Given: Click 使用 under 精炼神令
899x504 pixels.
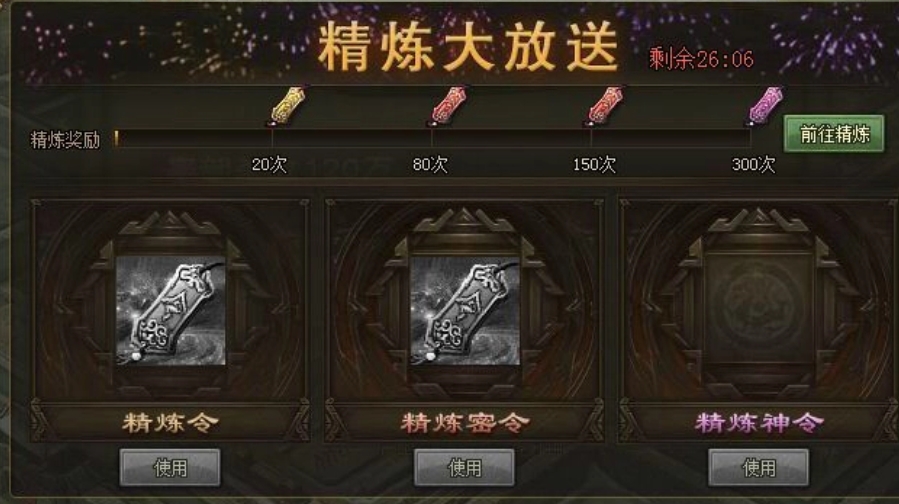Looking at the screenshot, I should (759, 468).
